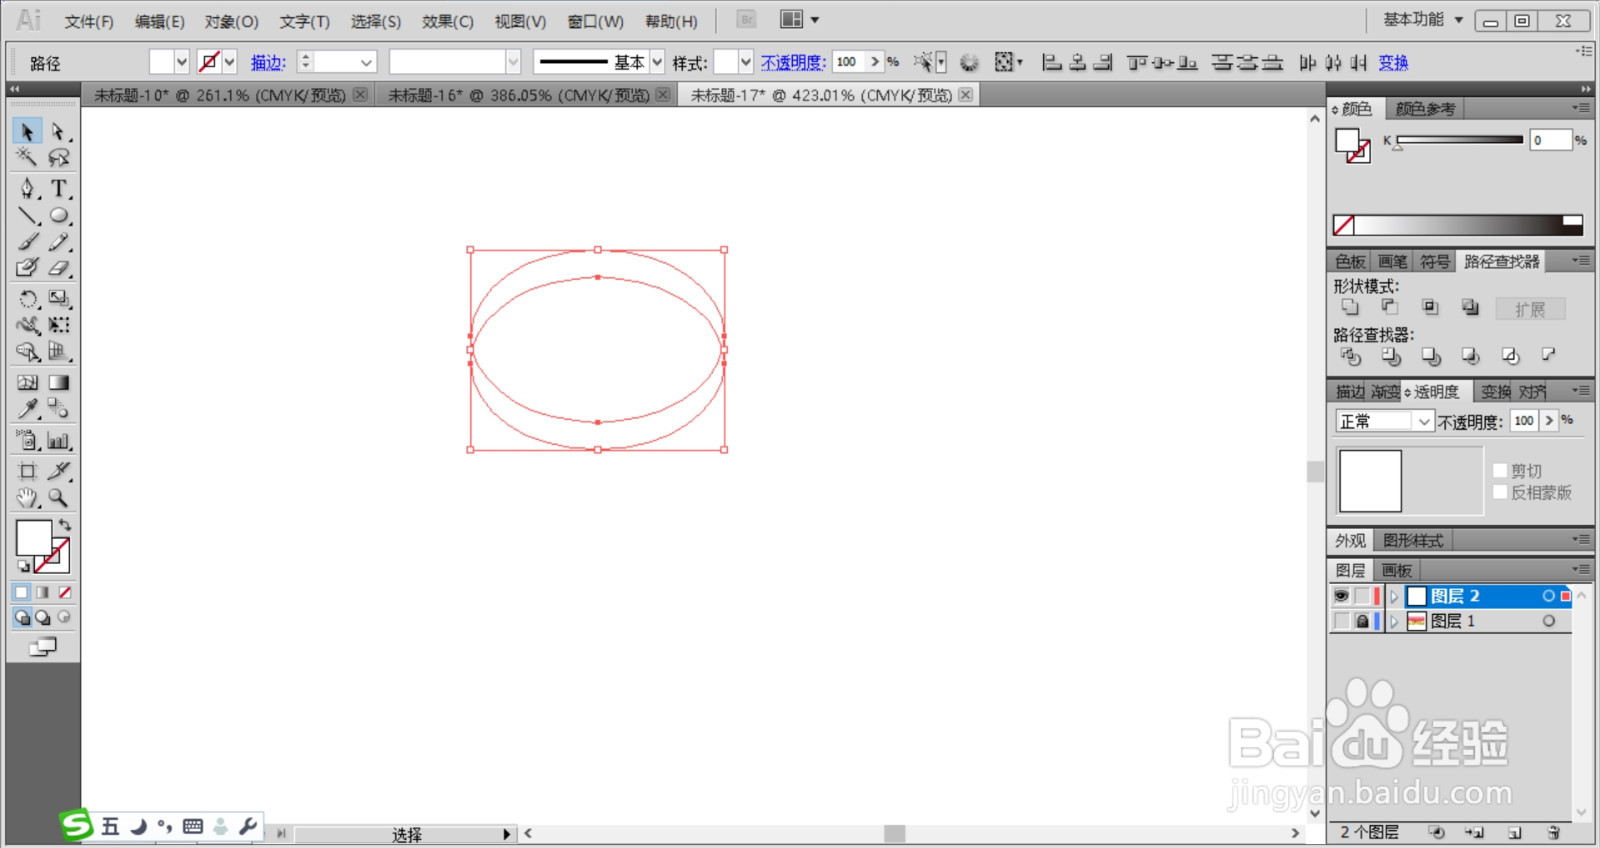Select the Artboard tool
Viewport: 1600px width, 848px height.
(x=27, y=471)
